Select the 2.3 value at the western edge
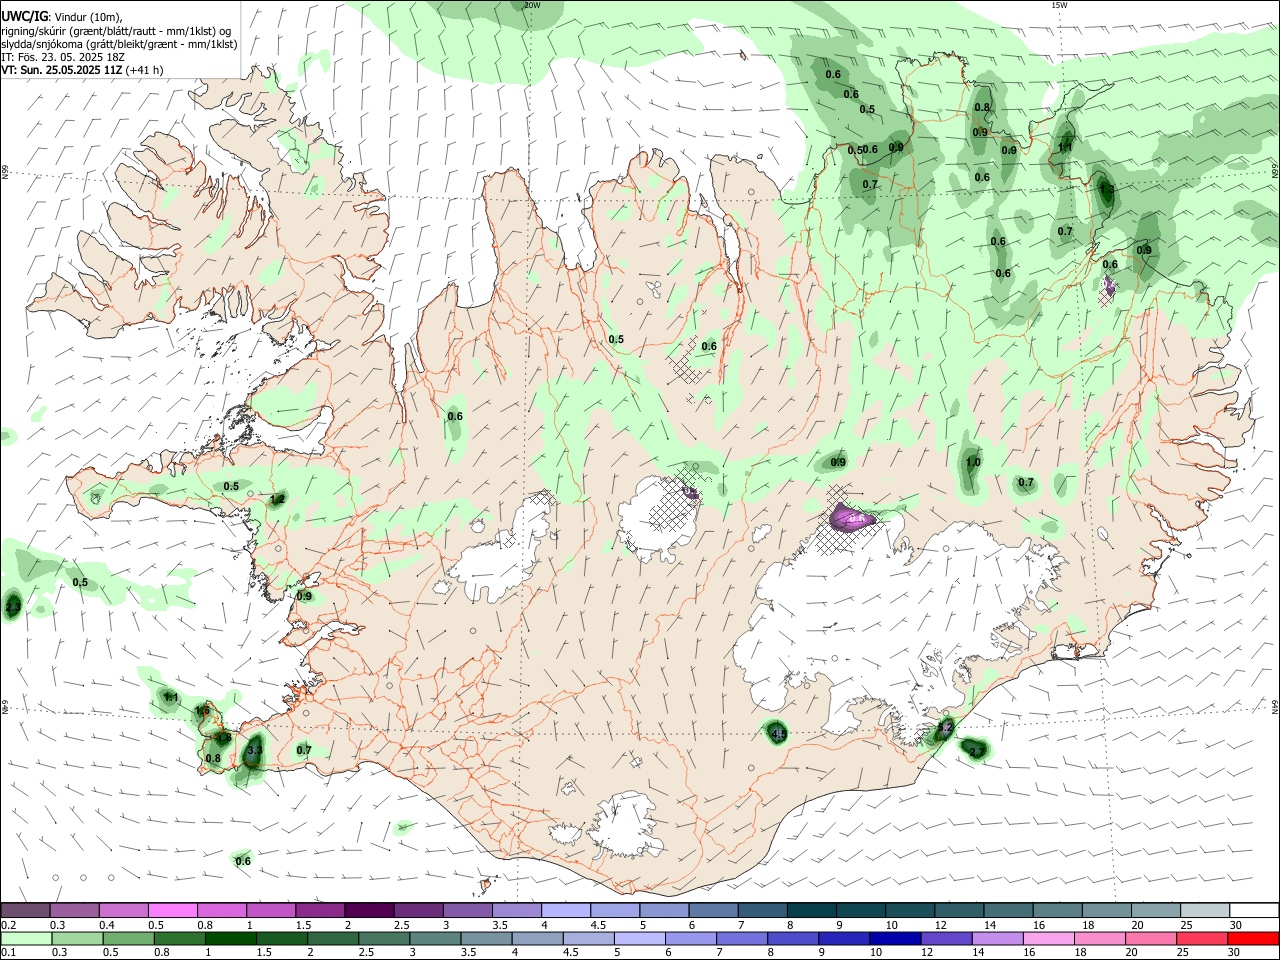 pos(12,607)
